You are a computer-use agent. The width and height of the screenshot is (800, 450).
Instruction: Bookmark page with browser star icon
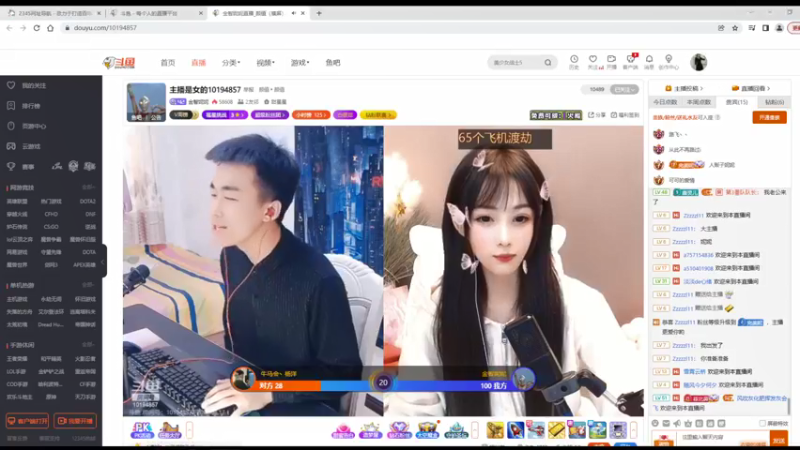(735, 28)
